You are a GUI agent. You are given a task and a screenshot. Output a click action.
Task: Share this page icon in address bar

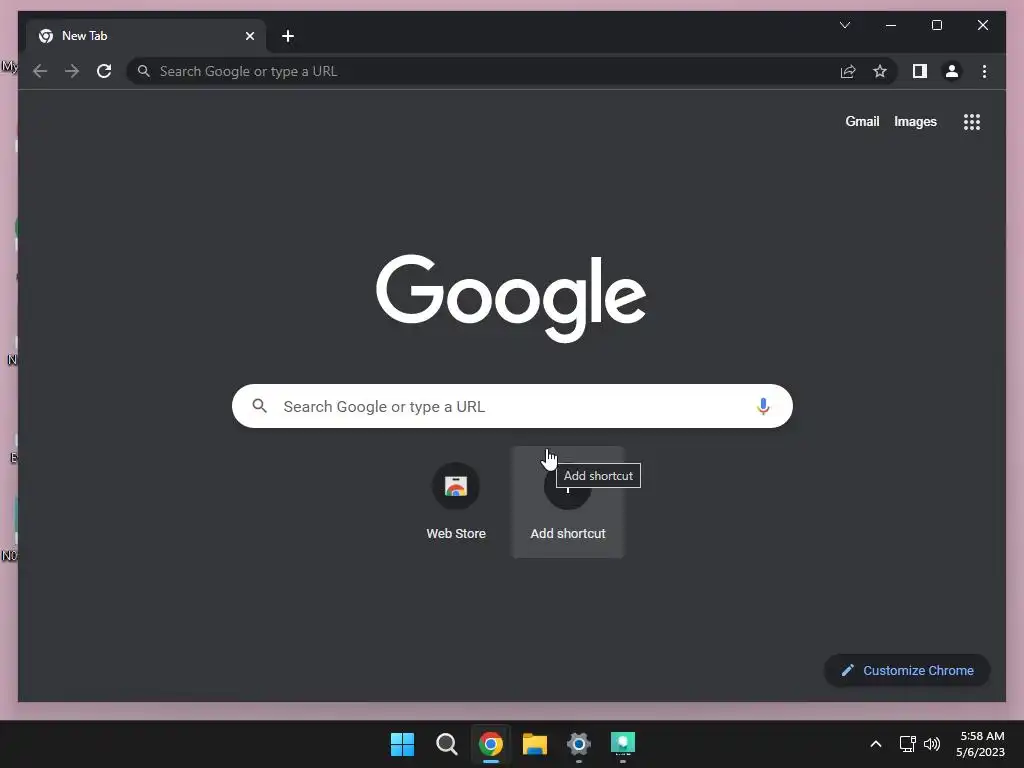(x=848, y=71)
